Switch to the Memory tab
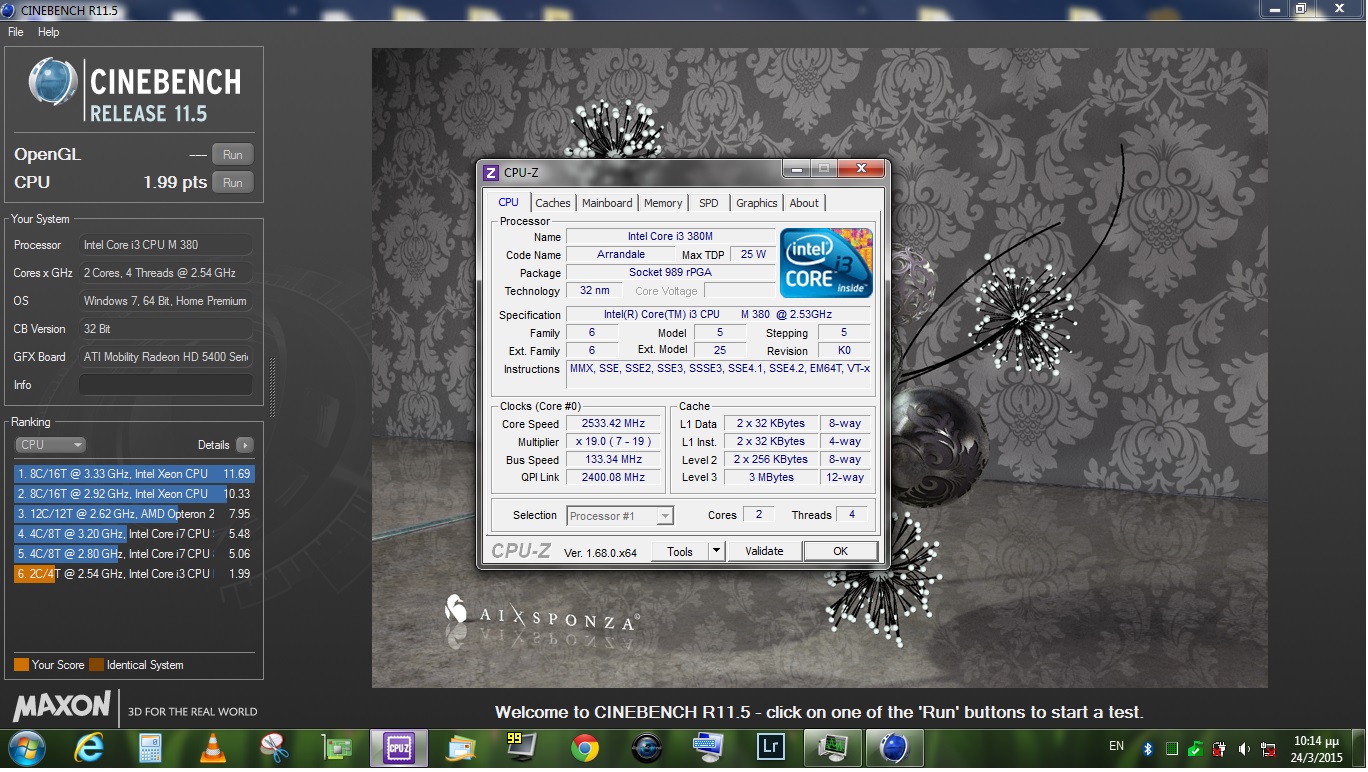The height and width of the screenshot is (772, 1368). point(663,203)
